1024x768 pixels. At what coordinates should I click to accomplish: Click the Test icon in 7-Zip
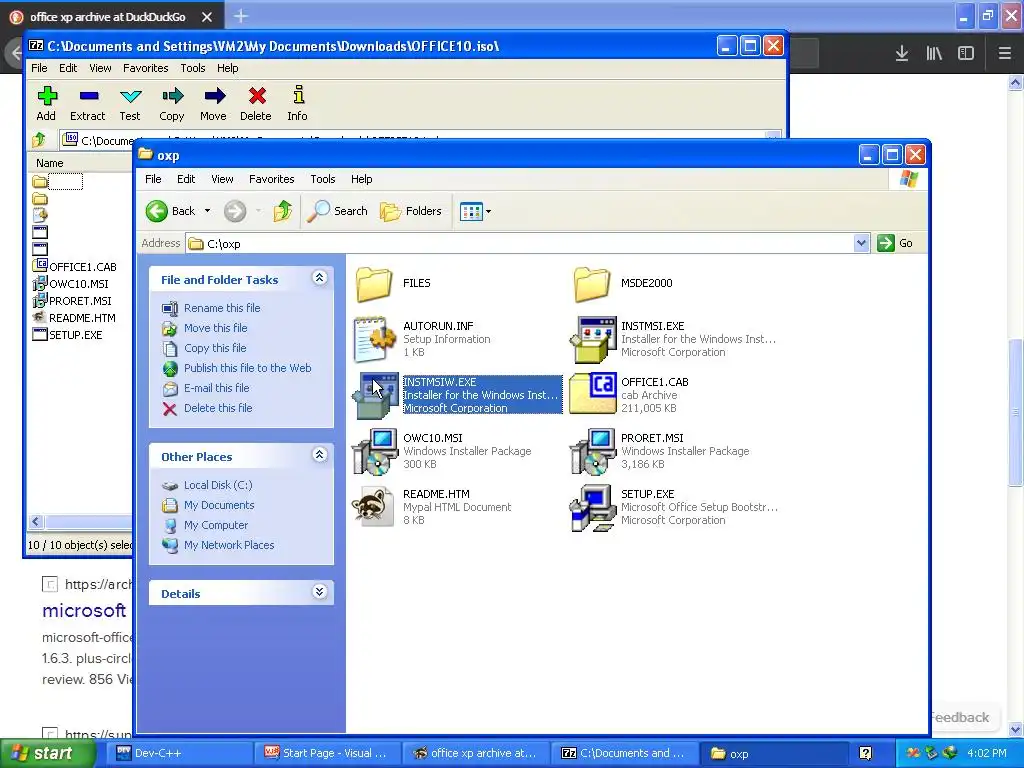point(131,96)
